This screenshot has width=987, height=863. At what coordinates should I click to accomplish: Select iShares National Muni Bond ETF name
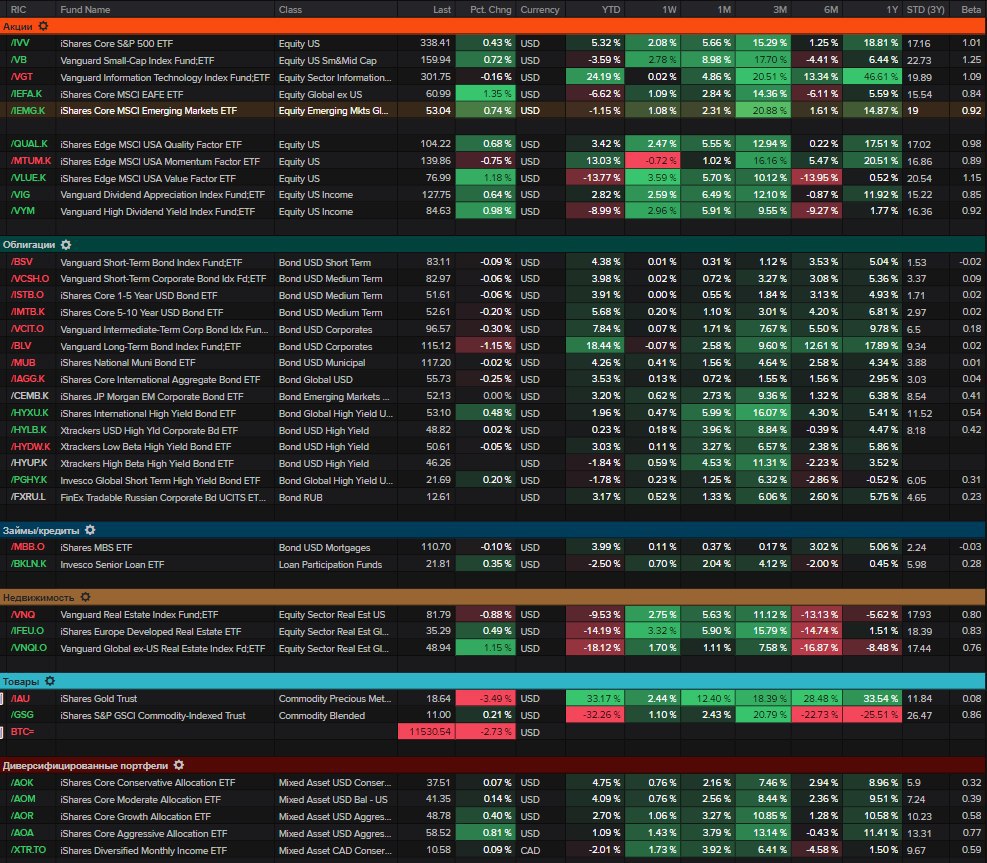(128, 363)
